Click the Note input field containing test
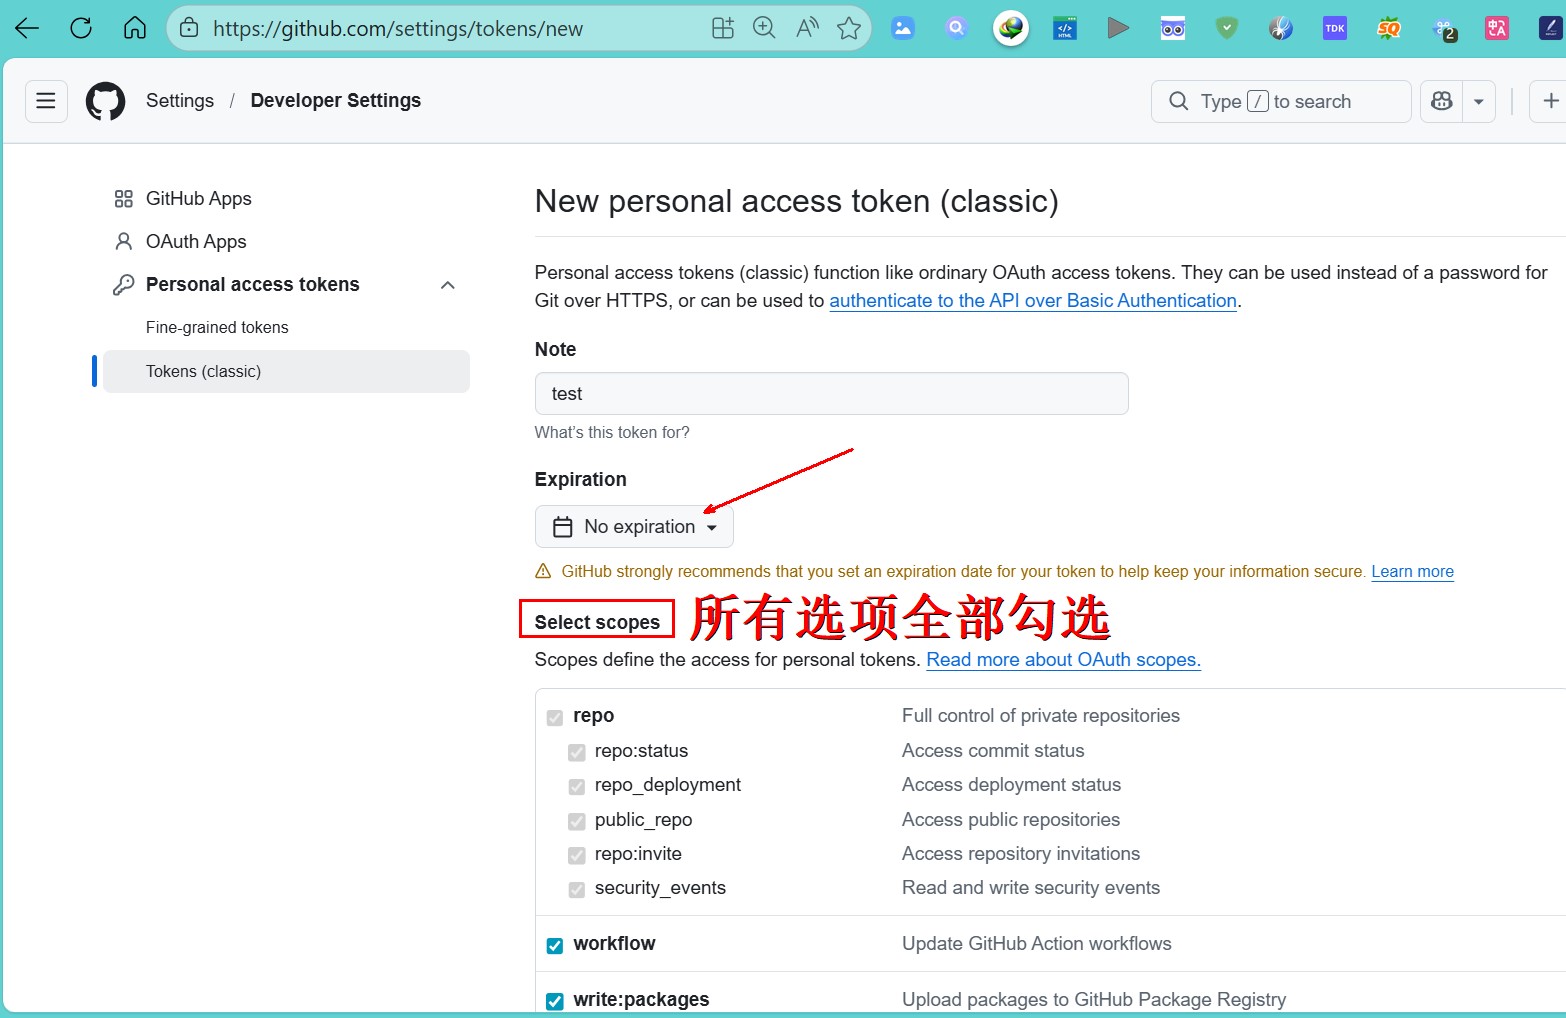 (832, 393)
